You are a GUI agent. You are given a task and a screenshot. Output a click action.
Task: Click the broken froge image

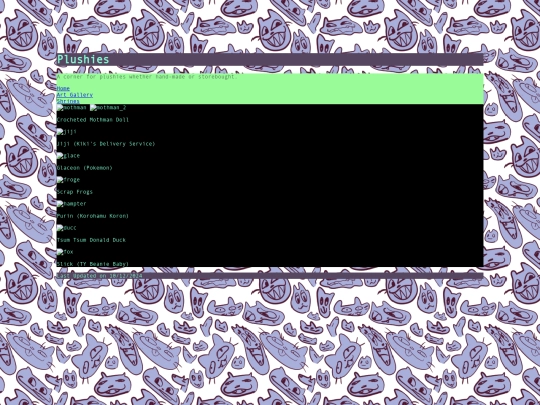pyautogui.click(x=68, y=180)
